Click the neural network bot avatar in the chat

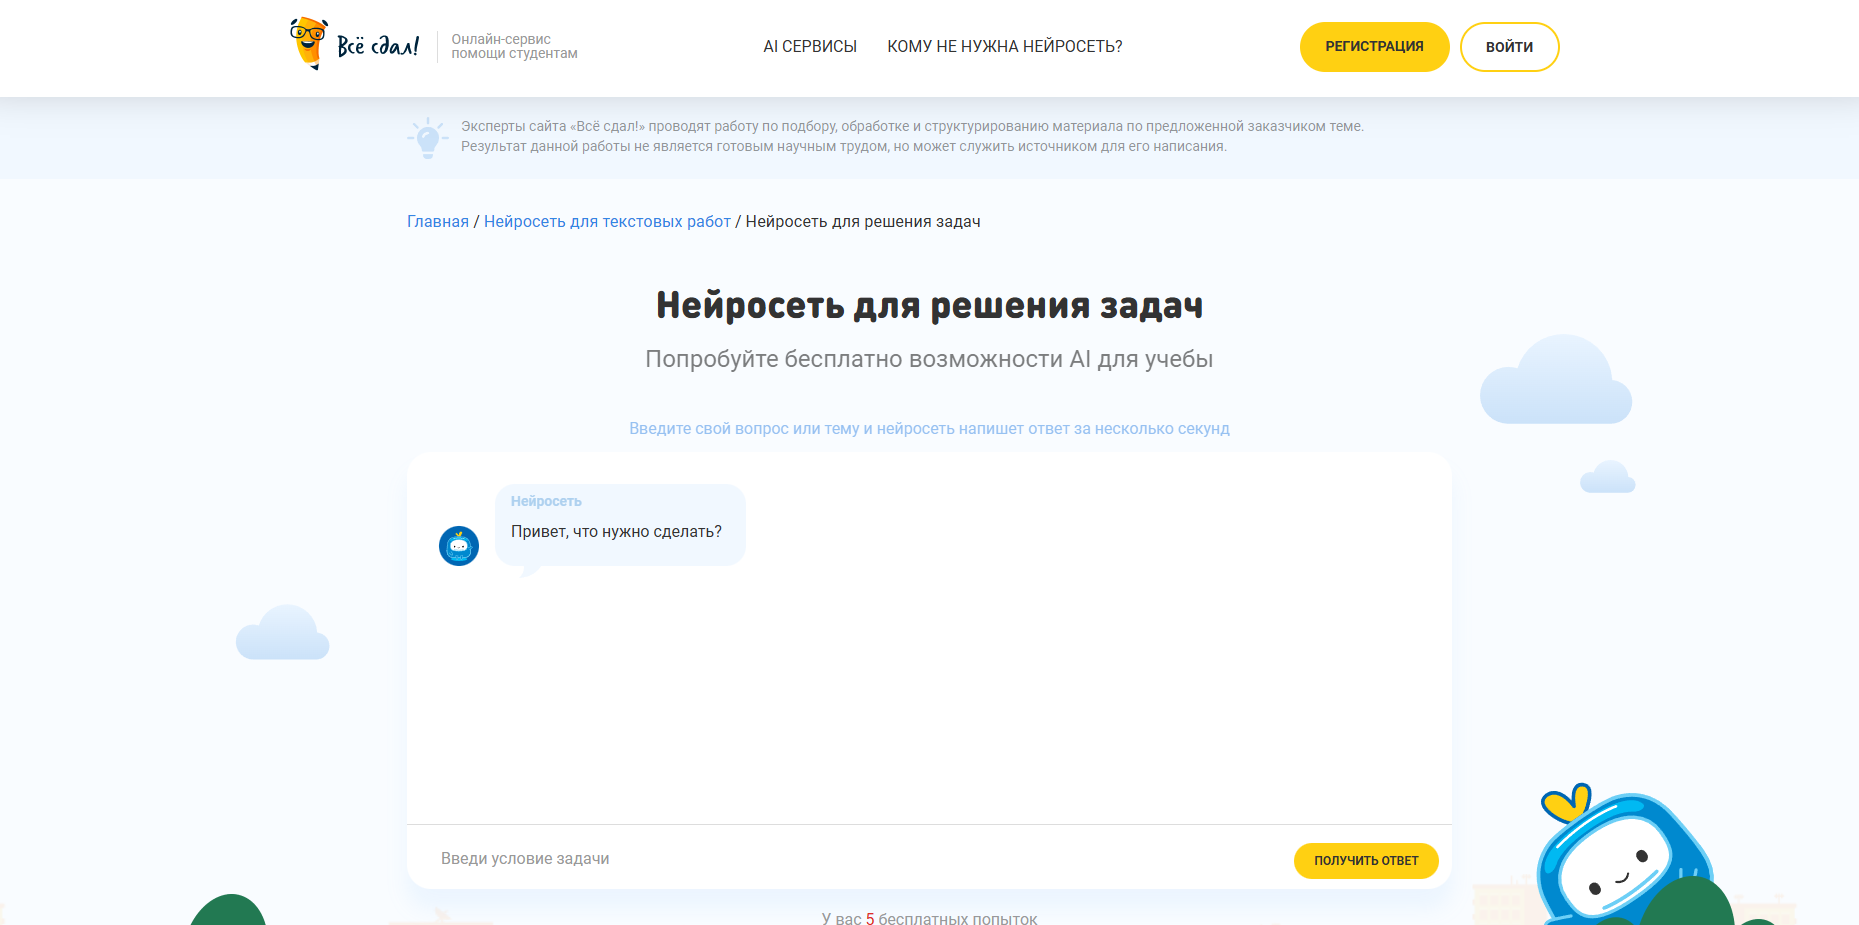tap(459, 546)
